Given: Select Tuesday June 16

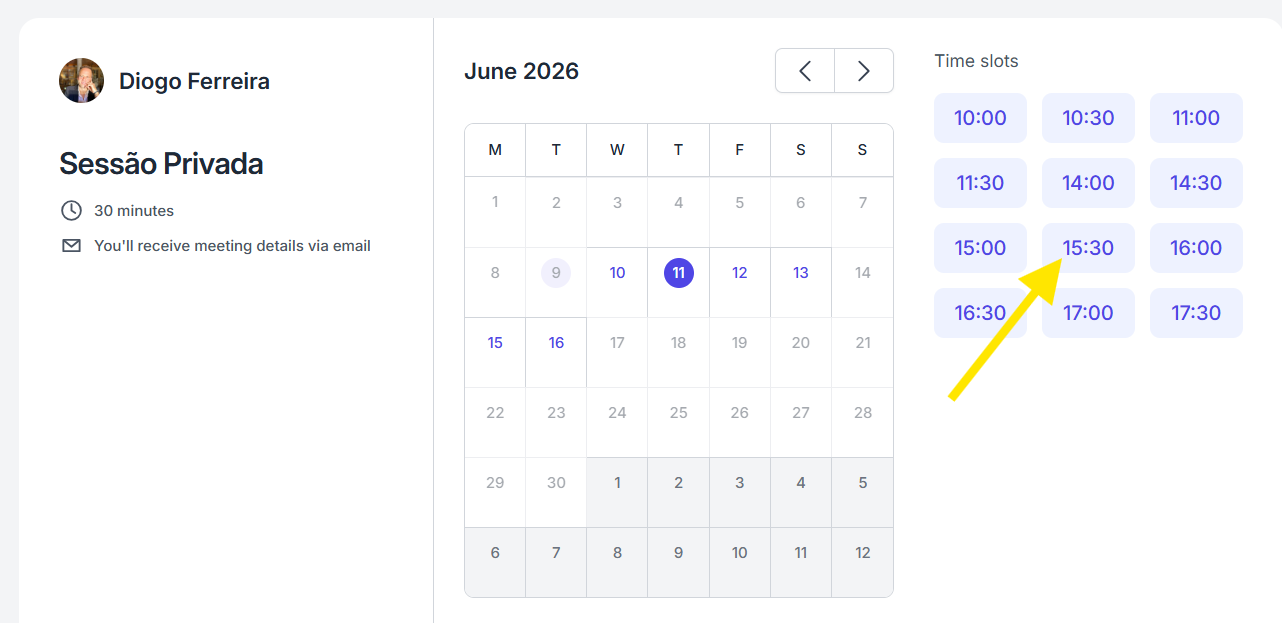Looking at the screenshot, I should (x=556, y=343).
